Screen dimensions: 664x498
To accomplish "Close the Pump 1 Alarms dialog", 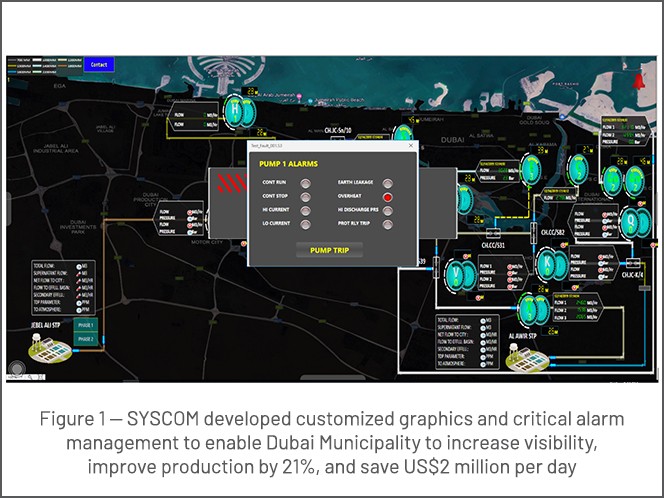I will point(409,146).
